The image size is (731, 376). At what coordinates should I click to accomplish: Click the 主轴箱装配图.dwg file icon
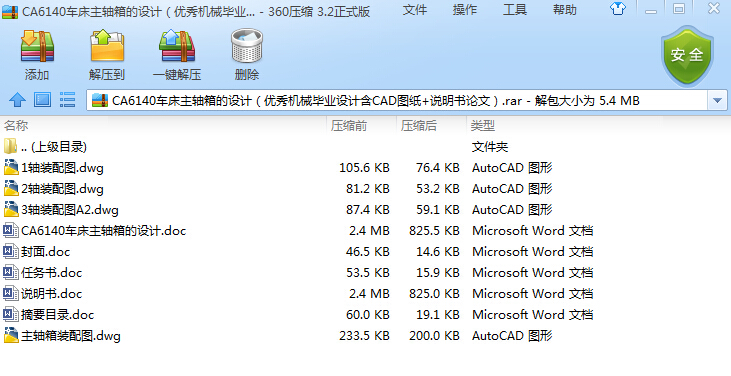point(11,335)
